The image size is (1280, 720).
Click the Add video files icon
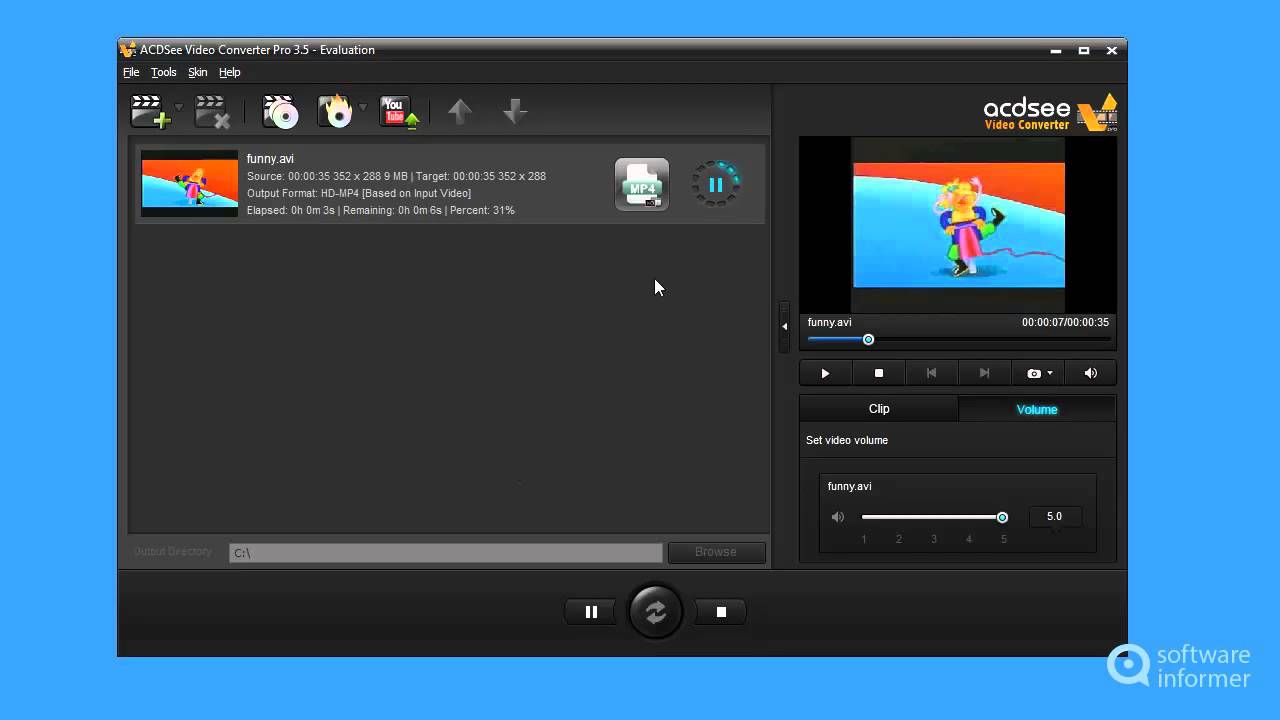150,110
